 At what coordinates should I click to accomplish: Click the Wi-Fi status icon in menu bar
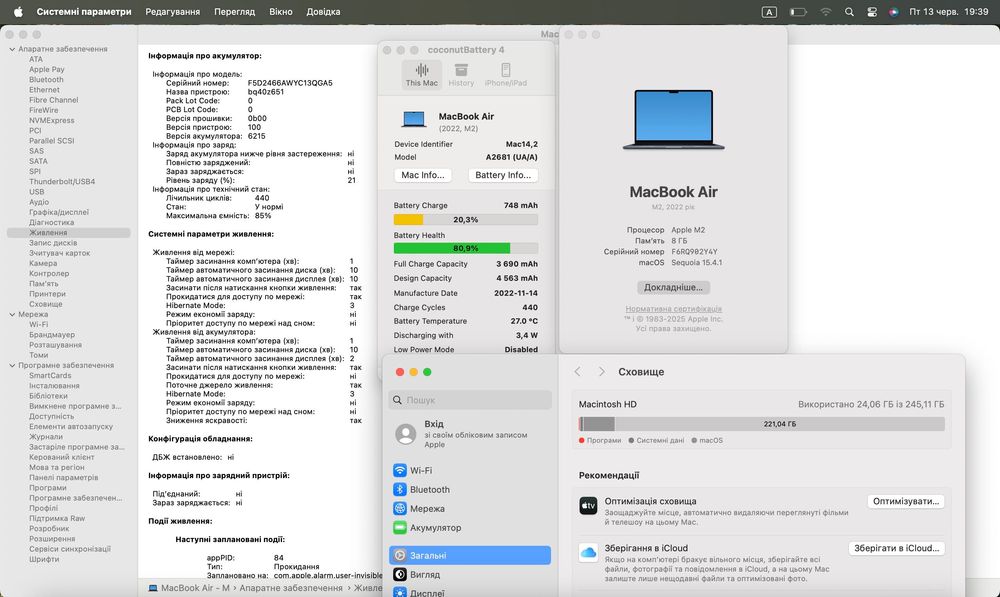tap(826, 11)
